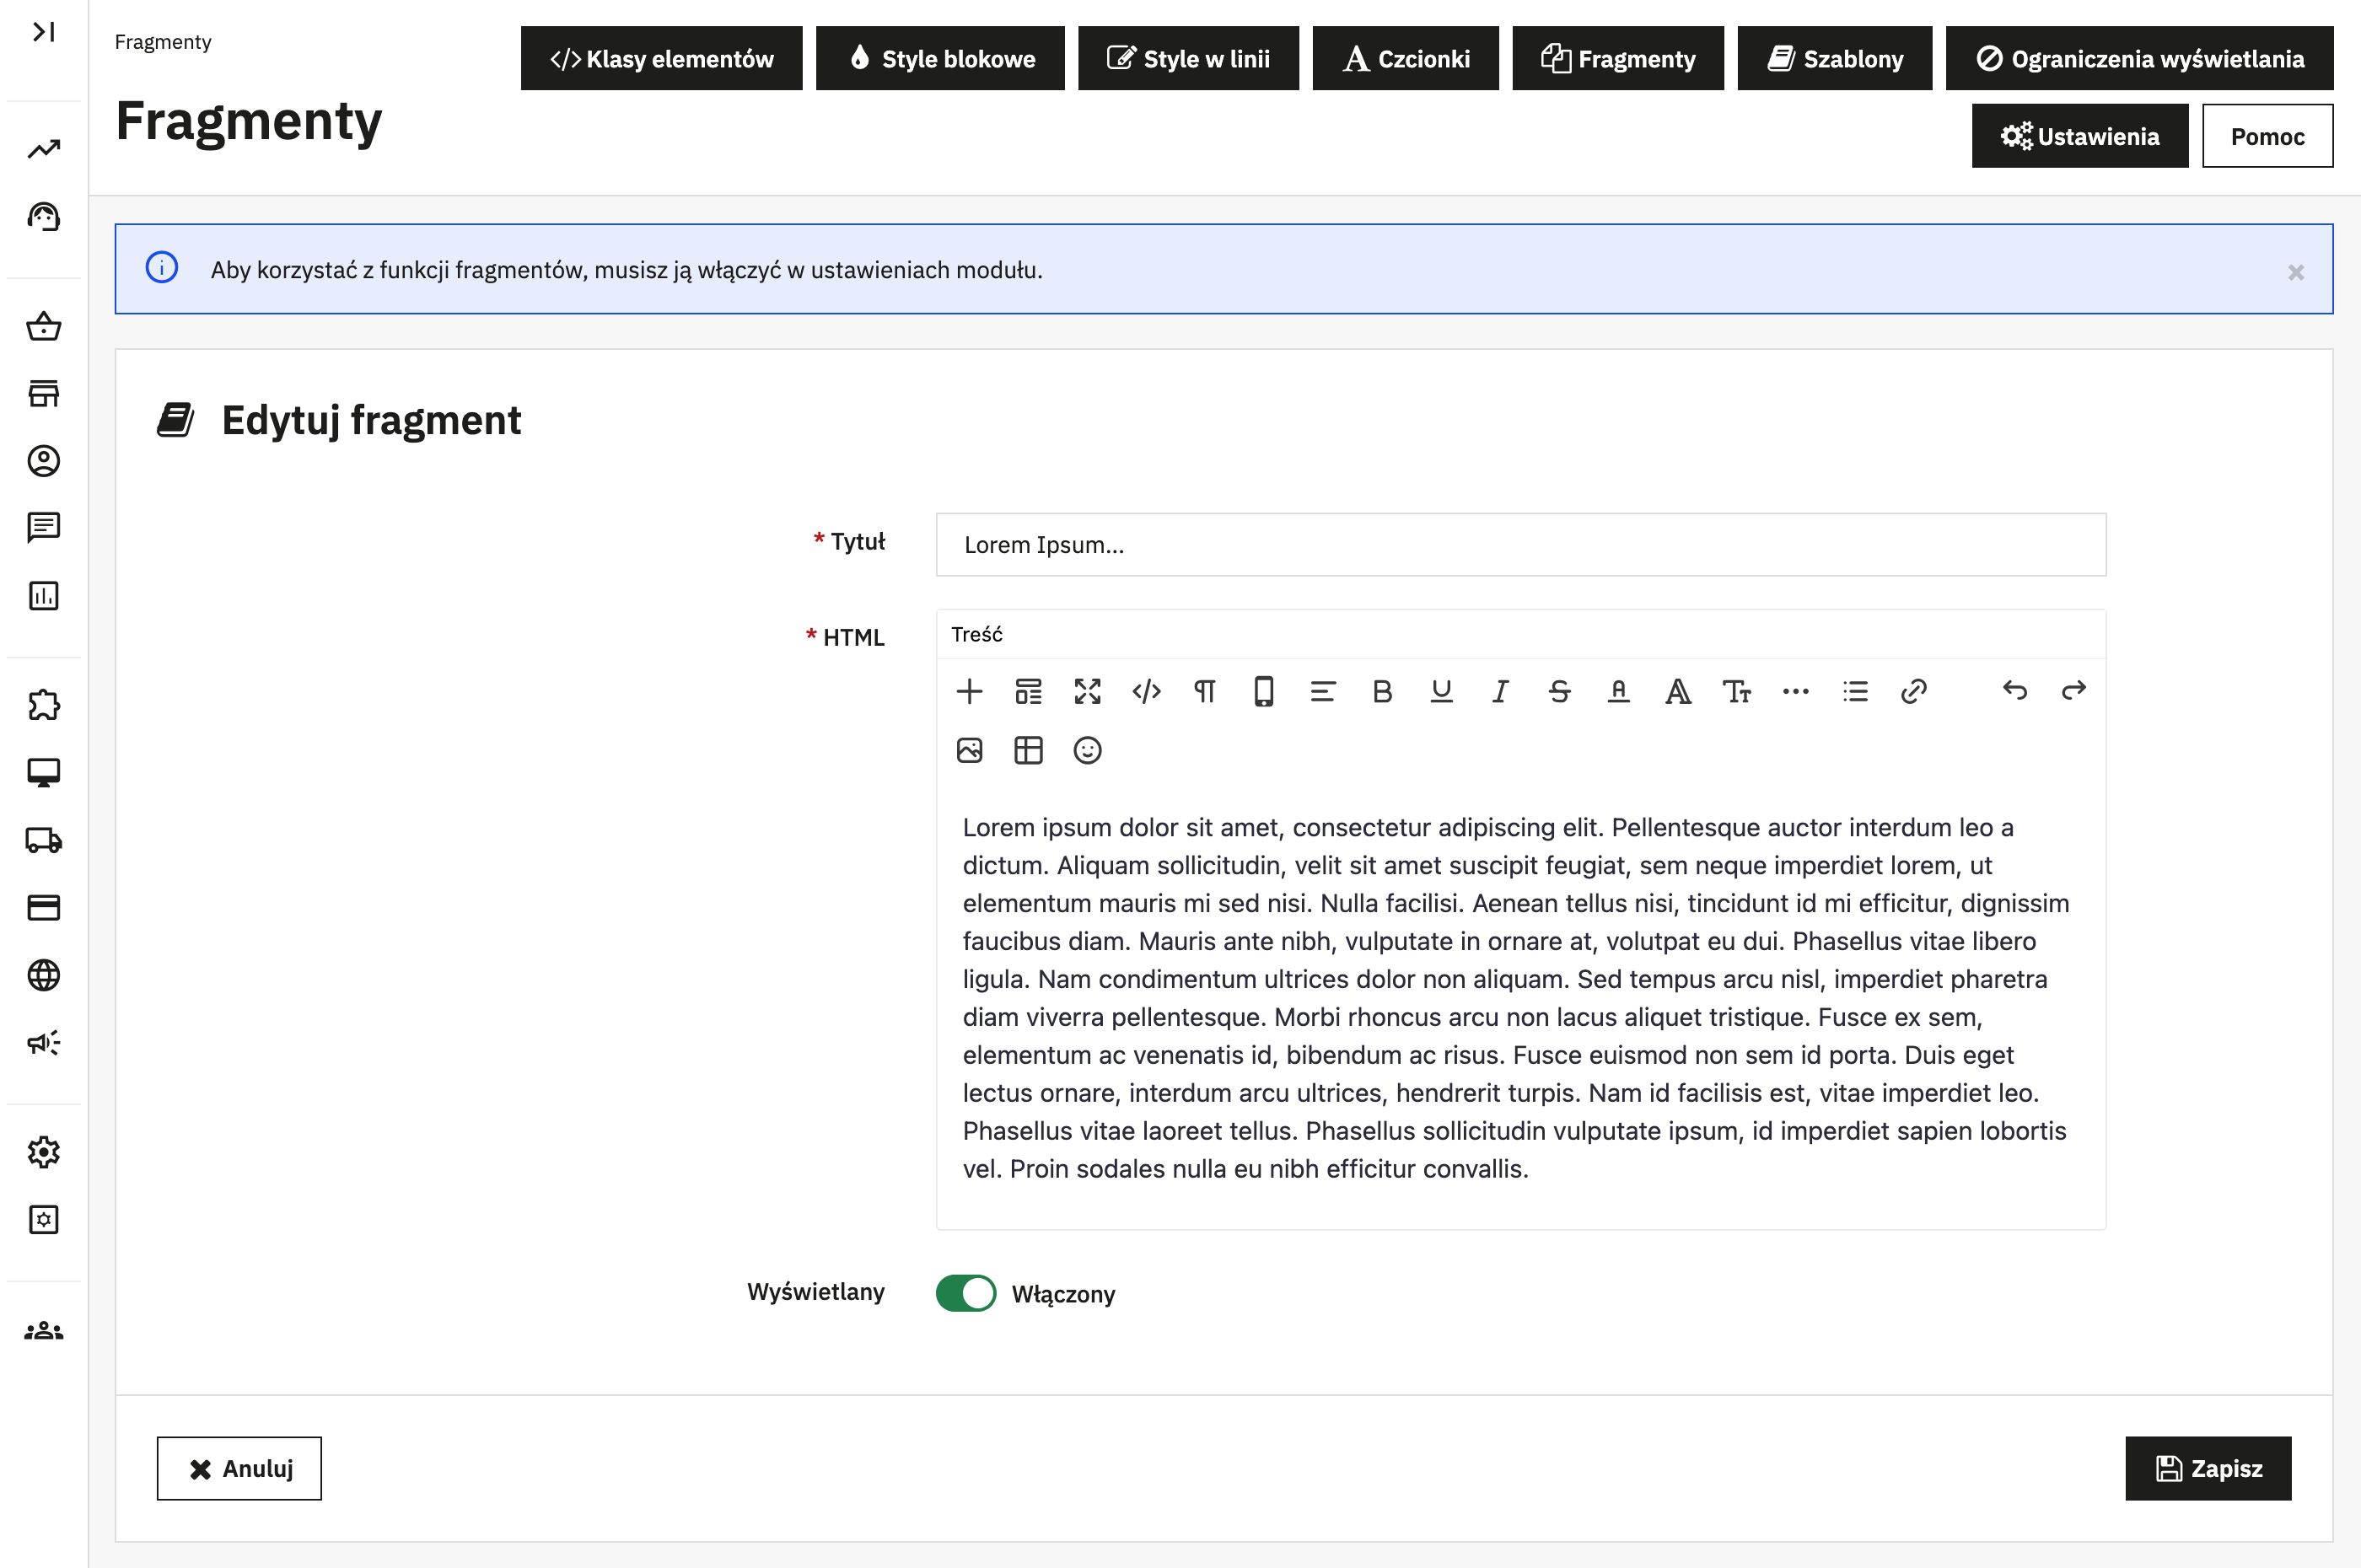2361x1568 pixels.
Task: Switch to Klasy elementów tab
Action: point(661,59)
